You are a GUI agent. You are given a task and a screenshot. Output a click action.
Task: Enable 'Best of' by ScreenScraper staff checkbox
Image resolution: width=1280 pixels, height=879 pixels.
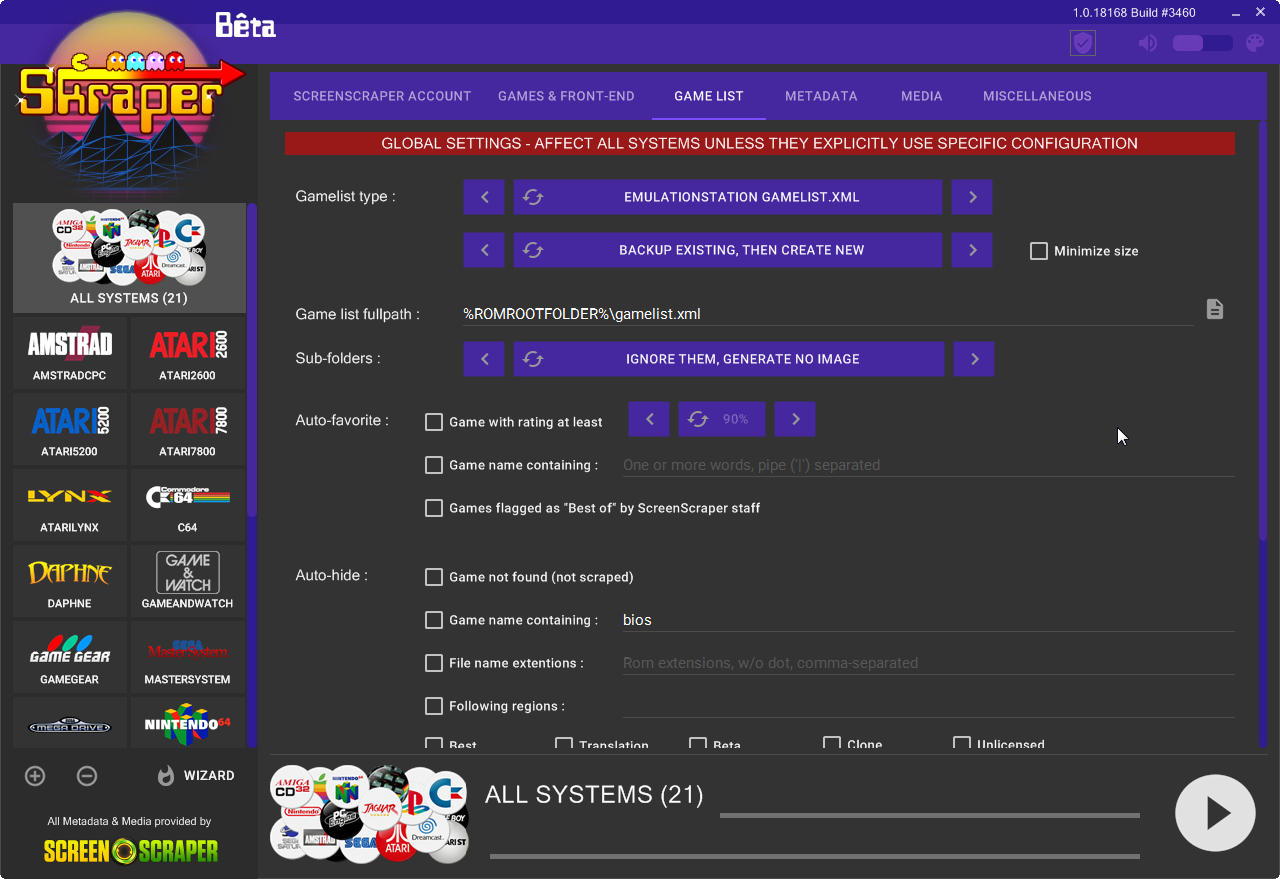[434, 508]
